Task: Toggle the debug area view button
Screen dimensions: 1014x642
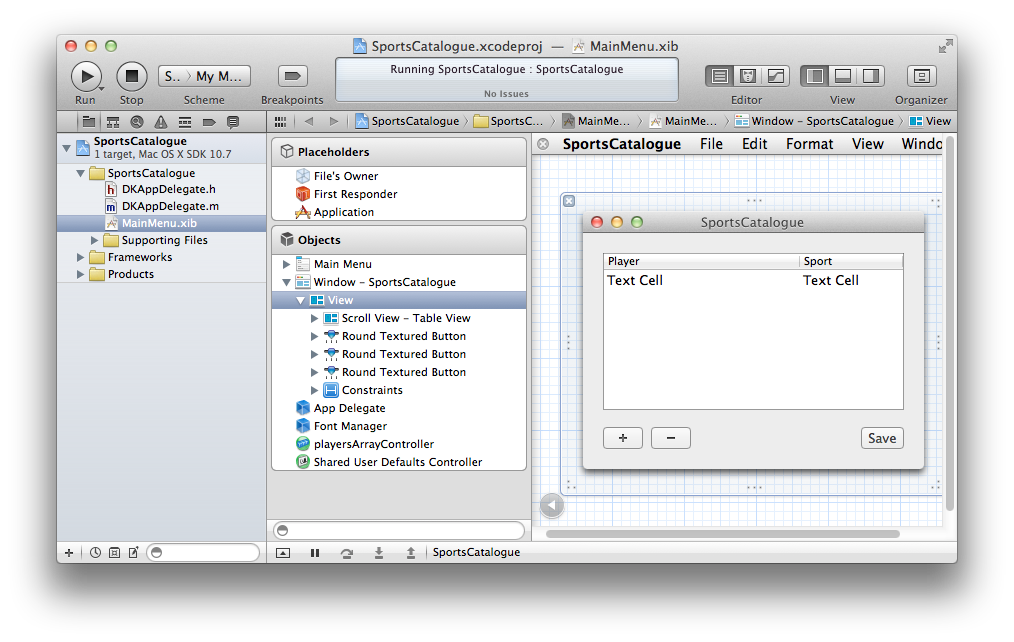Action: click(x=843, y=76)
